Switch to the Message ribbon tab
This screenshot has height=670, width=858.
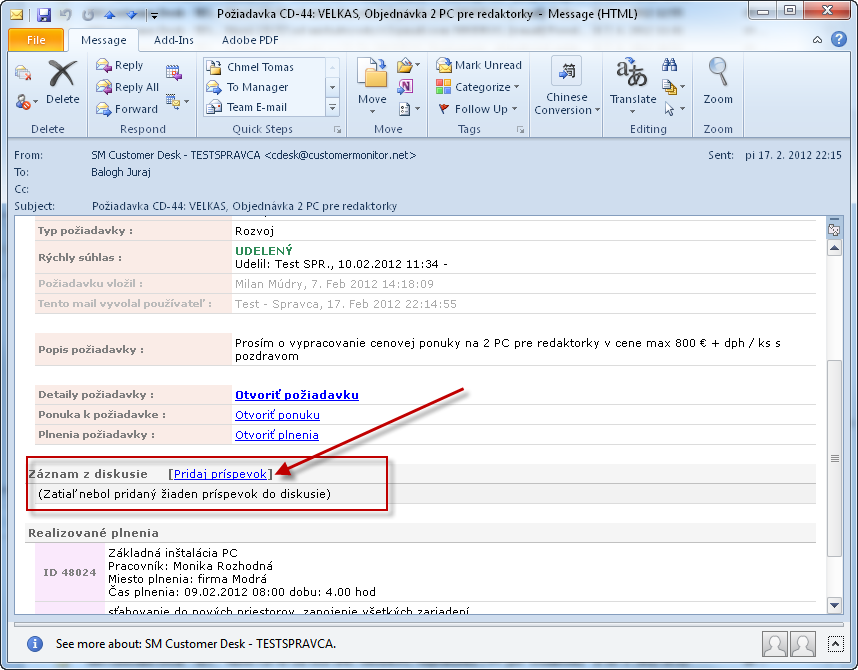click(103, 40)
